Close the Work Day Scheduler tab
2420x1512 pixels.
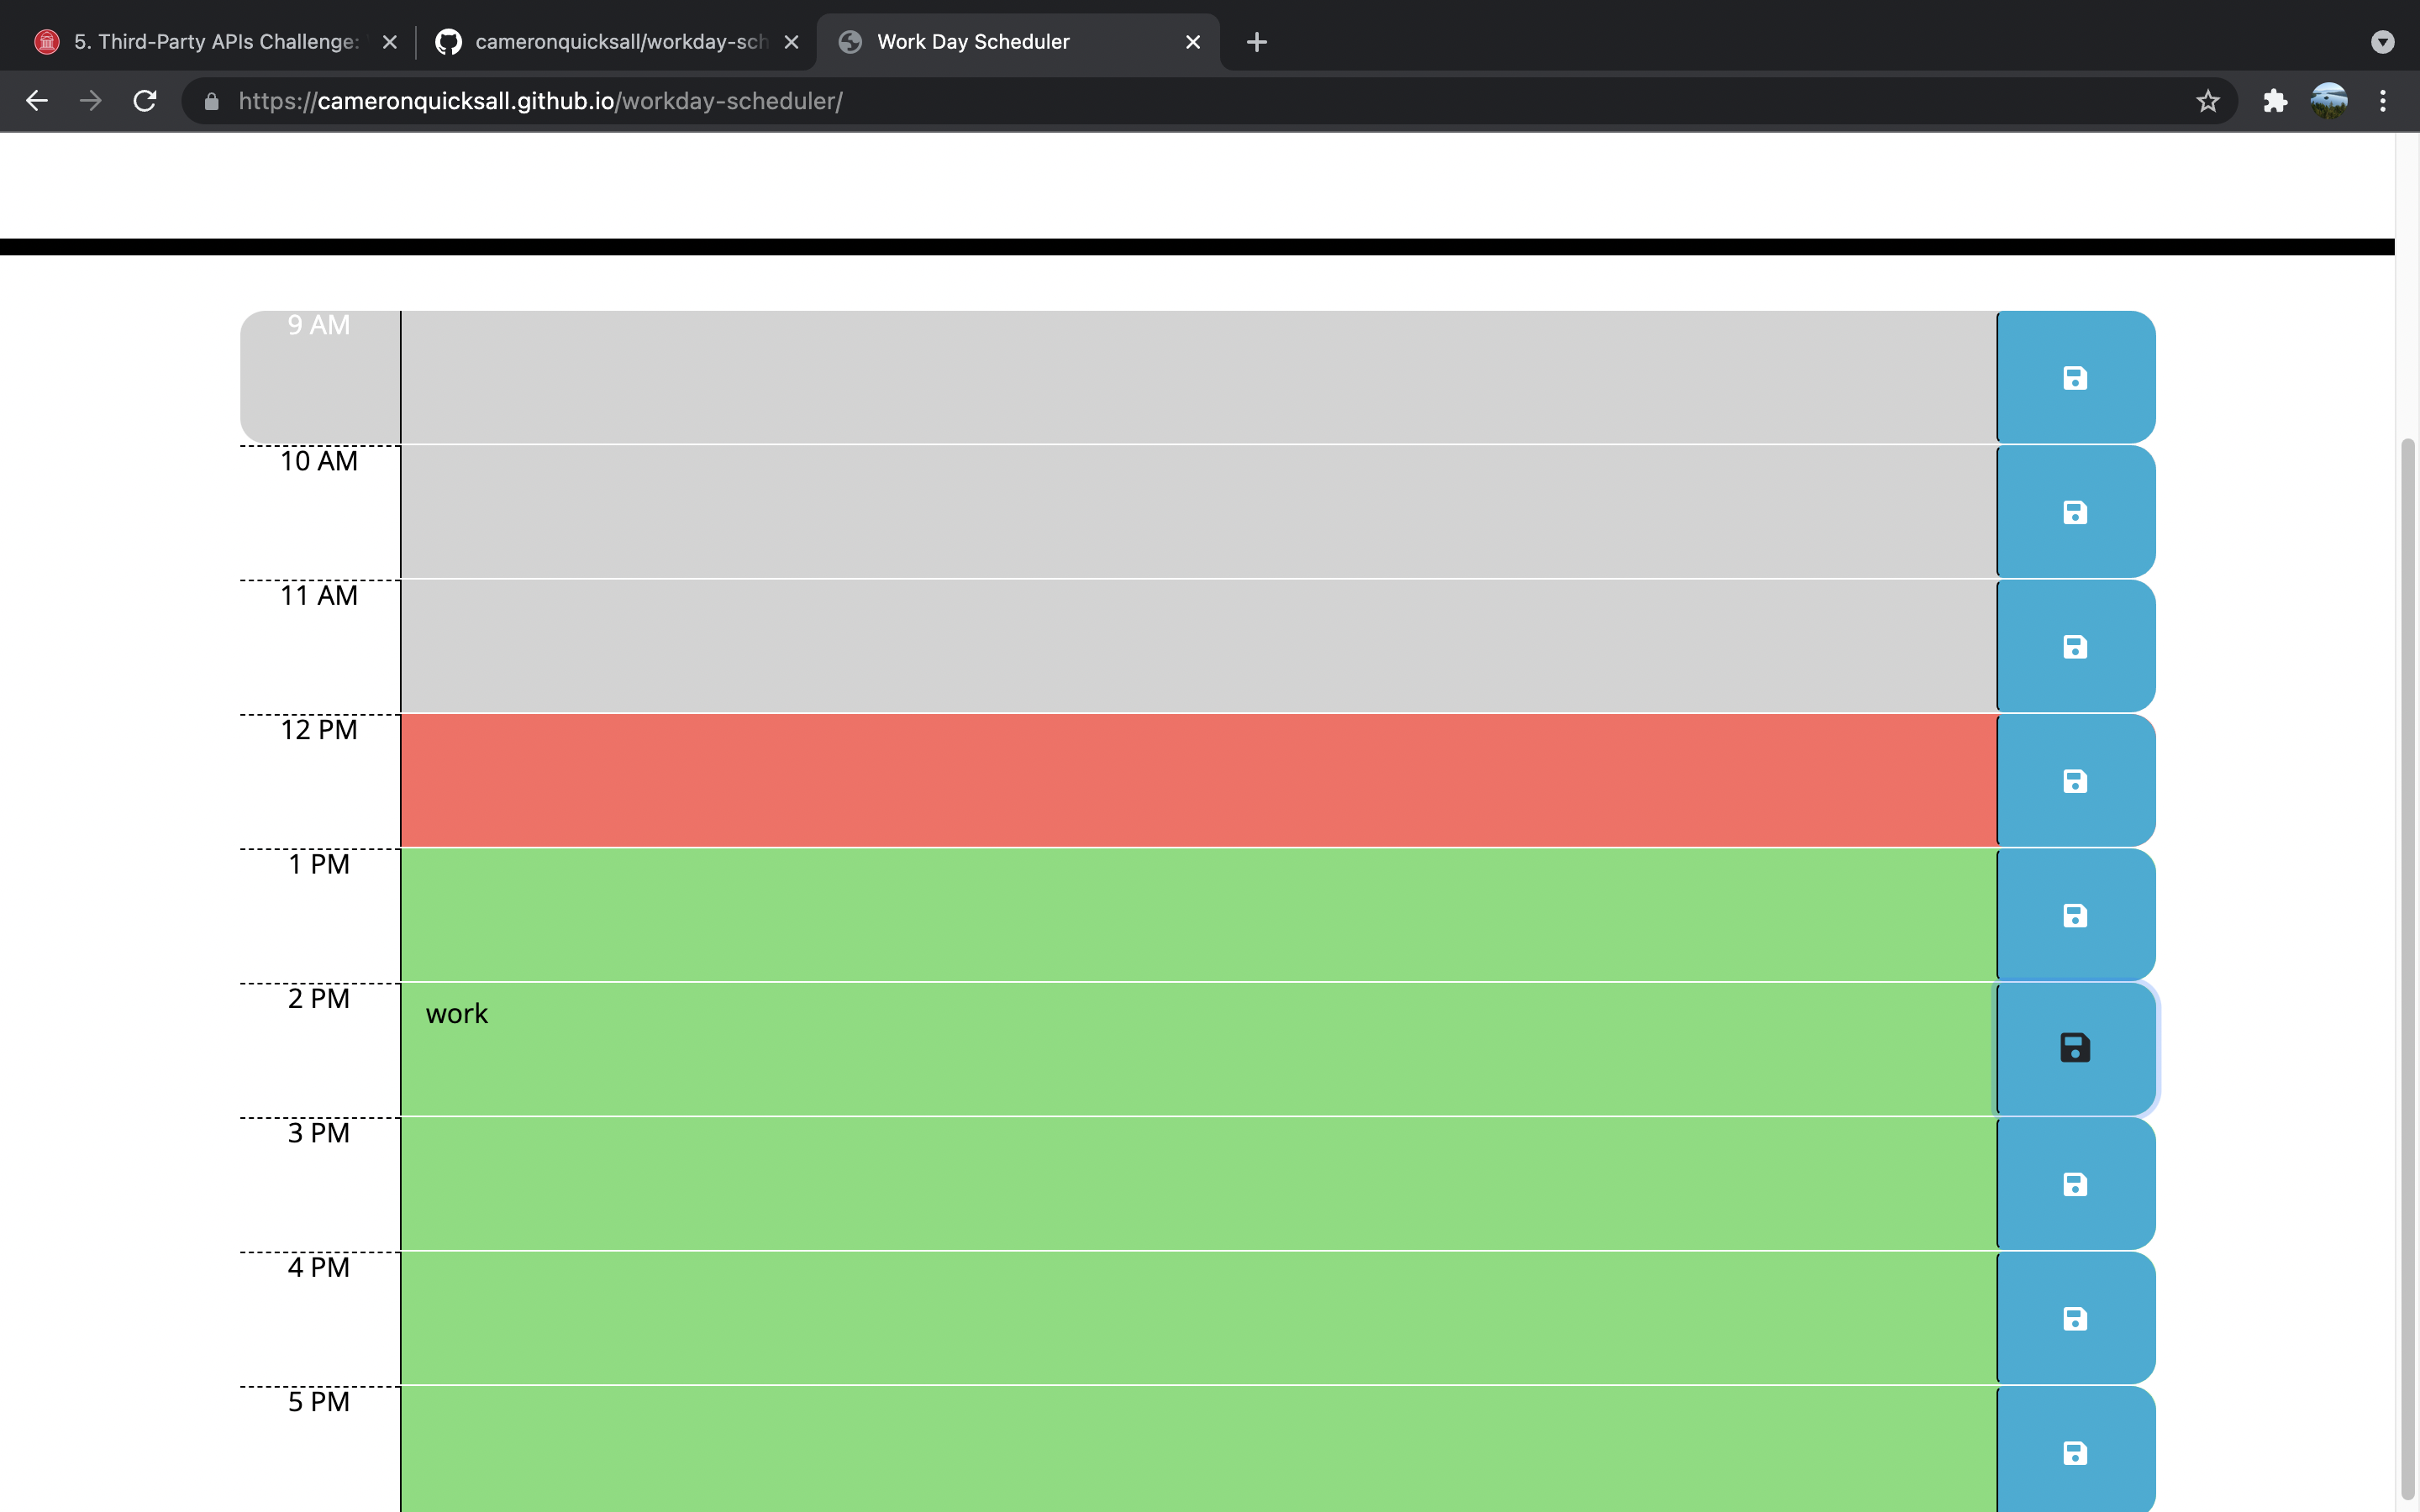pos(1192,42)
